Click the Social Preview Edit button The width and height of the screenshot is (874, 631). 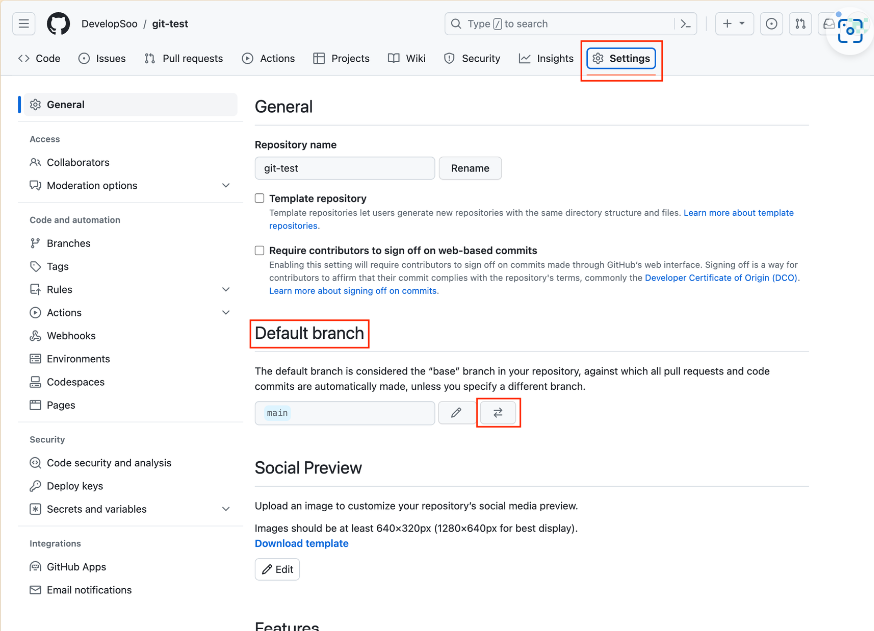coord(277,569)
